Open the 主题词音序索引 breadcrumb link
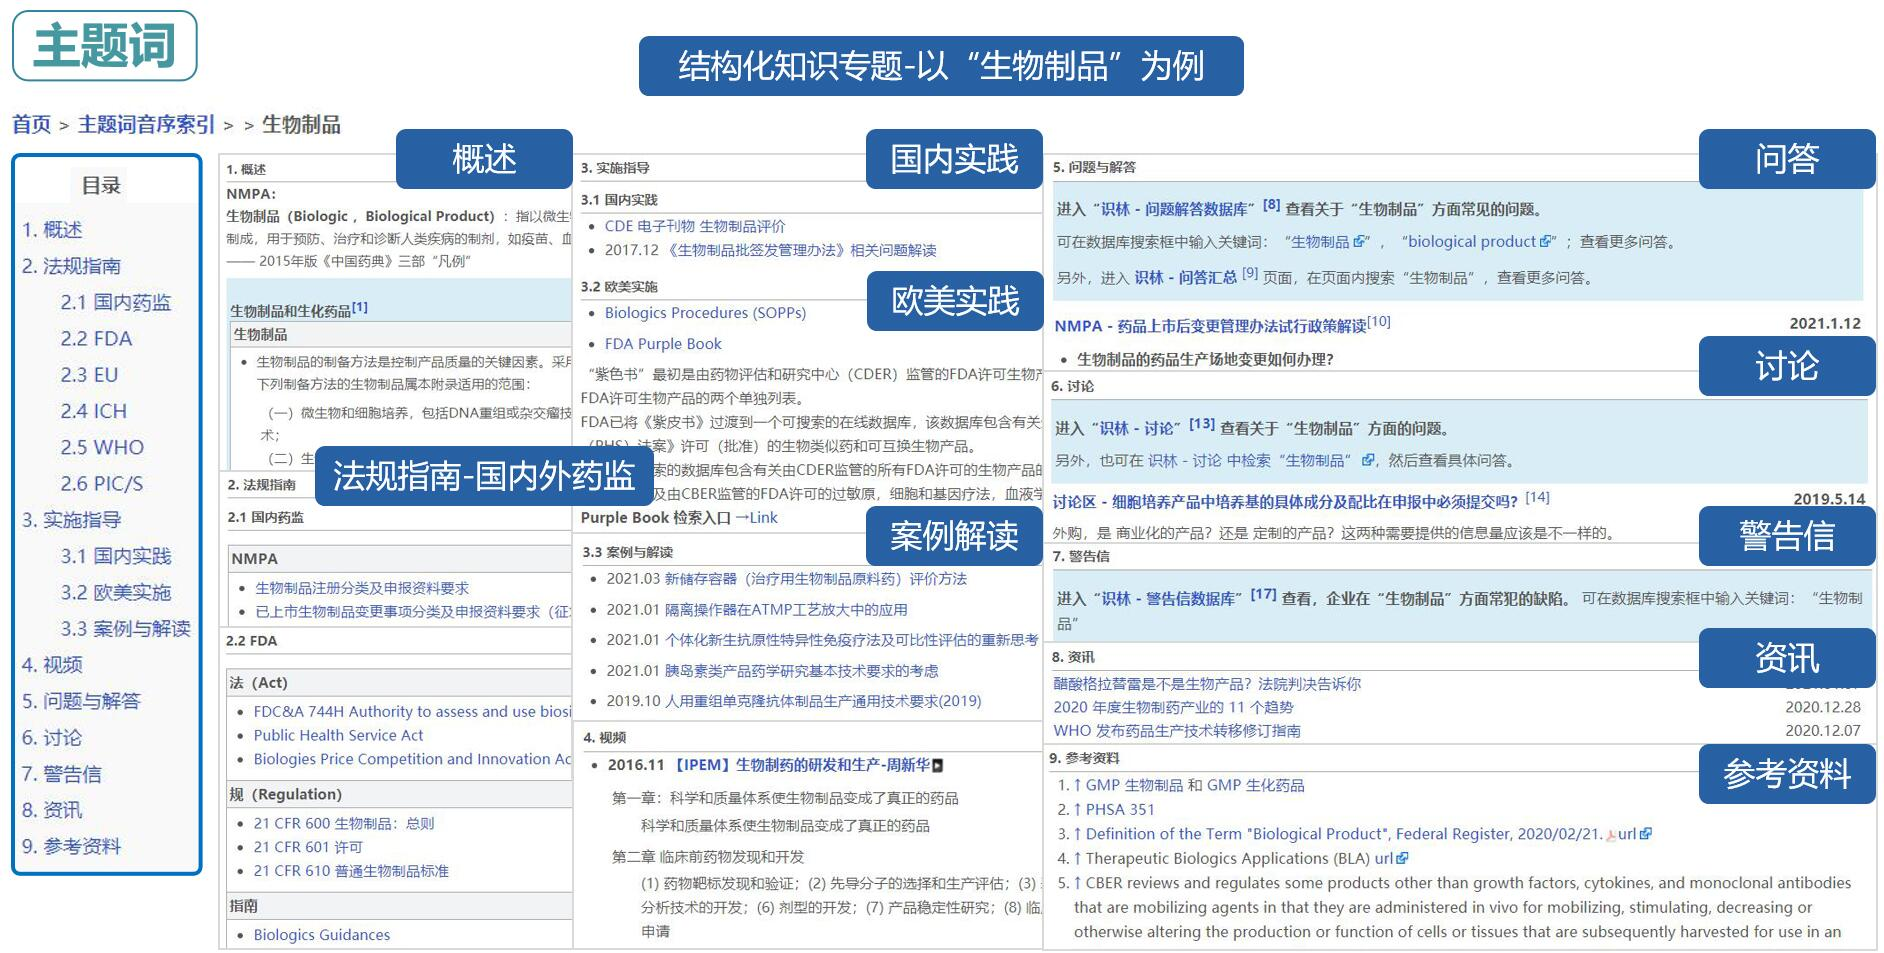Viewport: 1884px width, 953px height. [x=146, y=125]
